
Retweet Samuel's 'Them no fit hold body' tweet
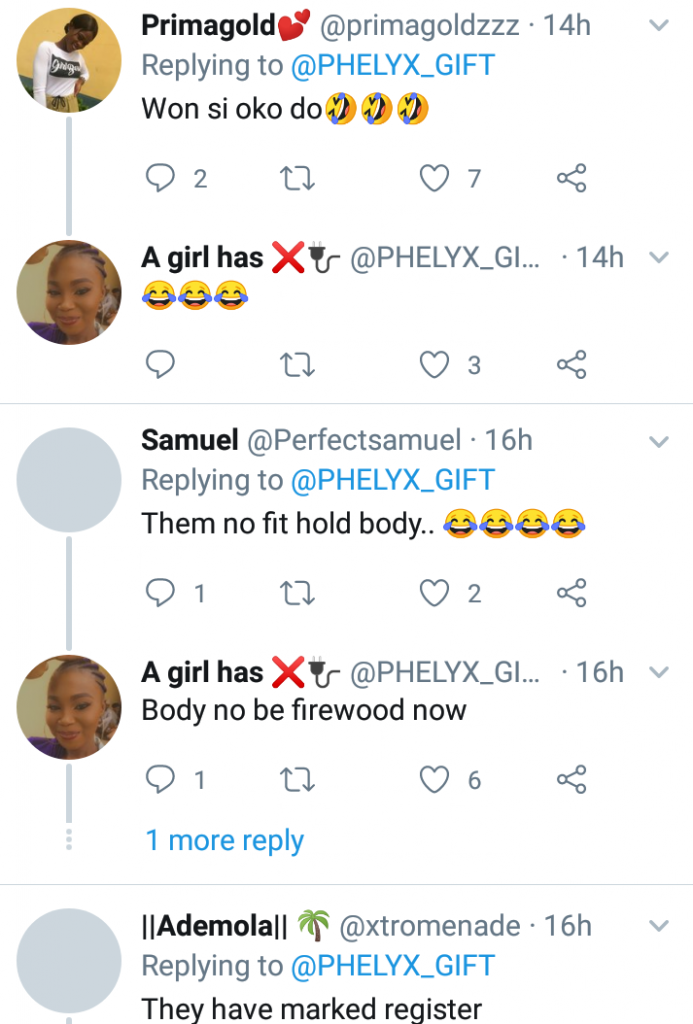[x=297, y=594]
